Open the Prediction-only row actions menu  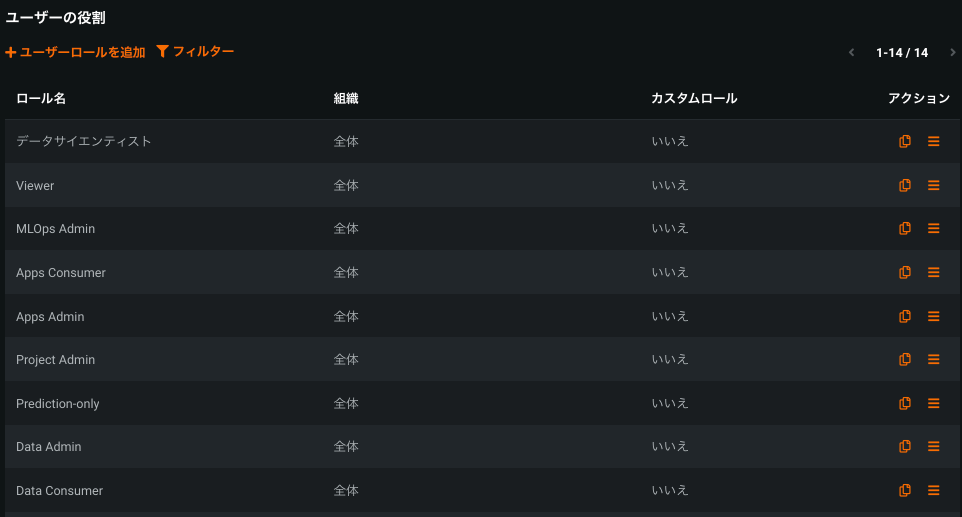(934, 403)
